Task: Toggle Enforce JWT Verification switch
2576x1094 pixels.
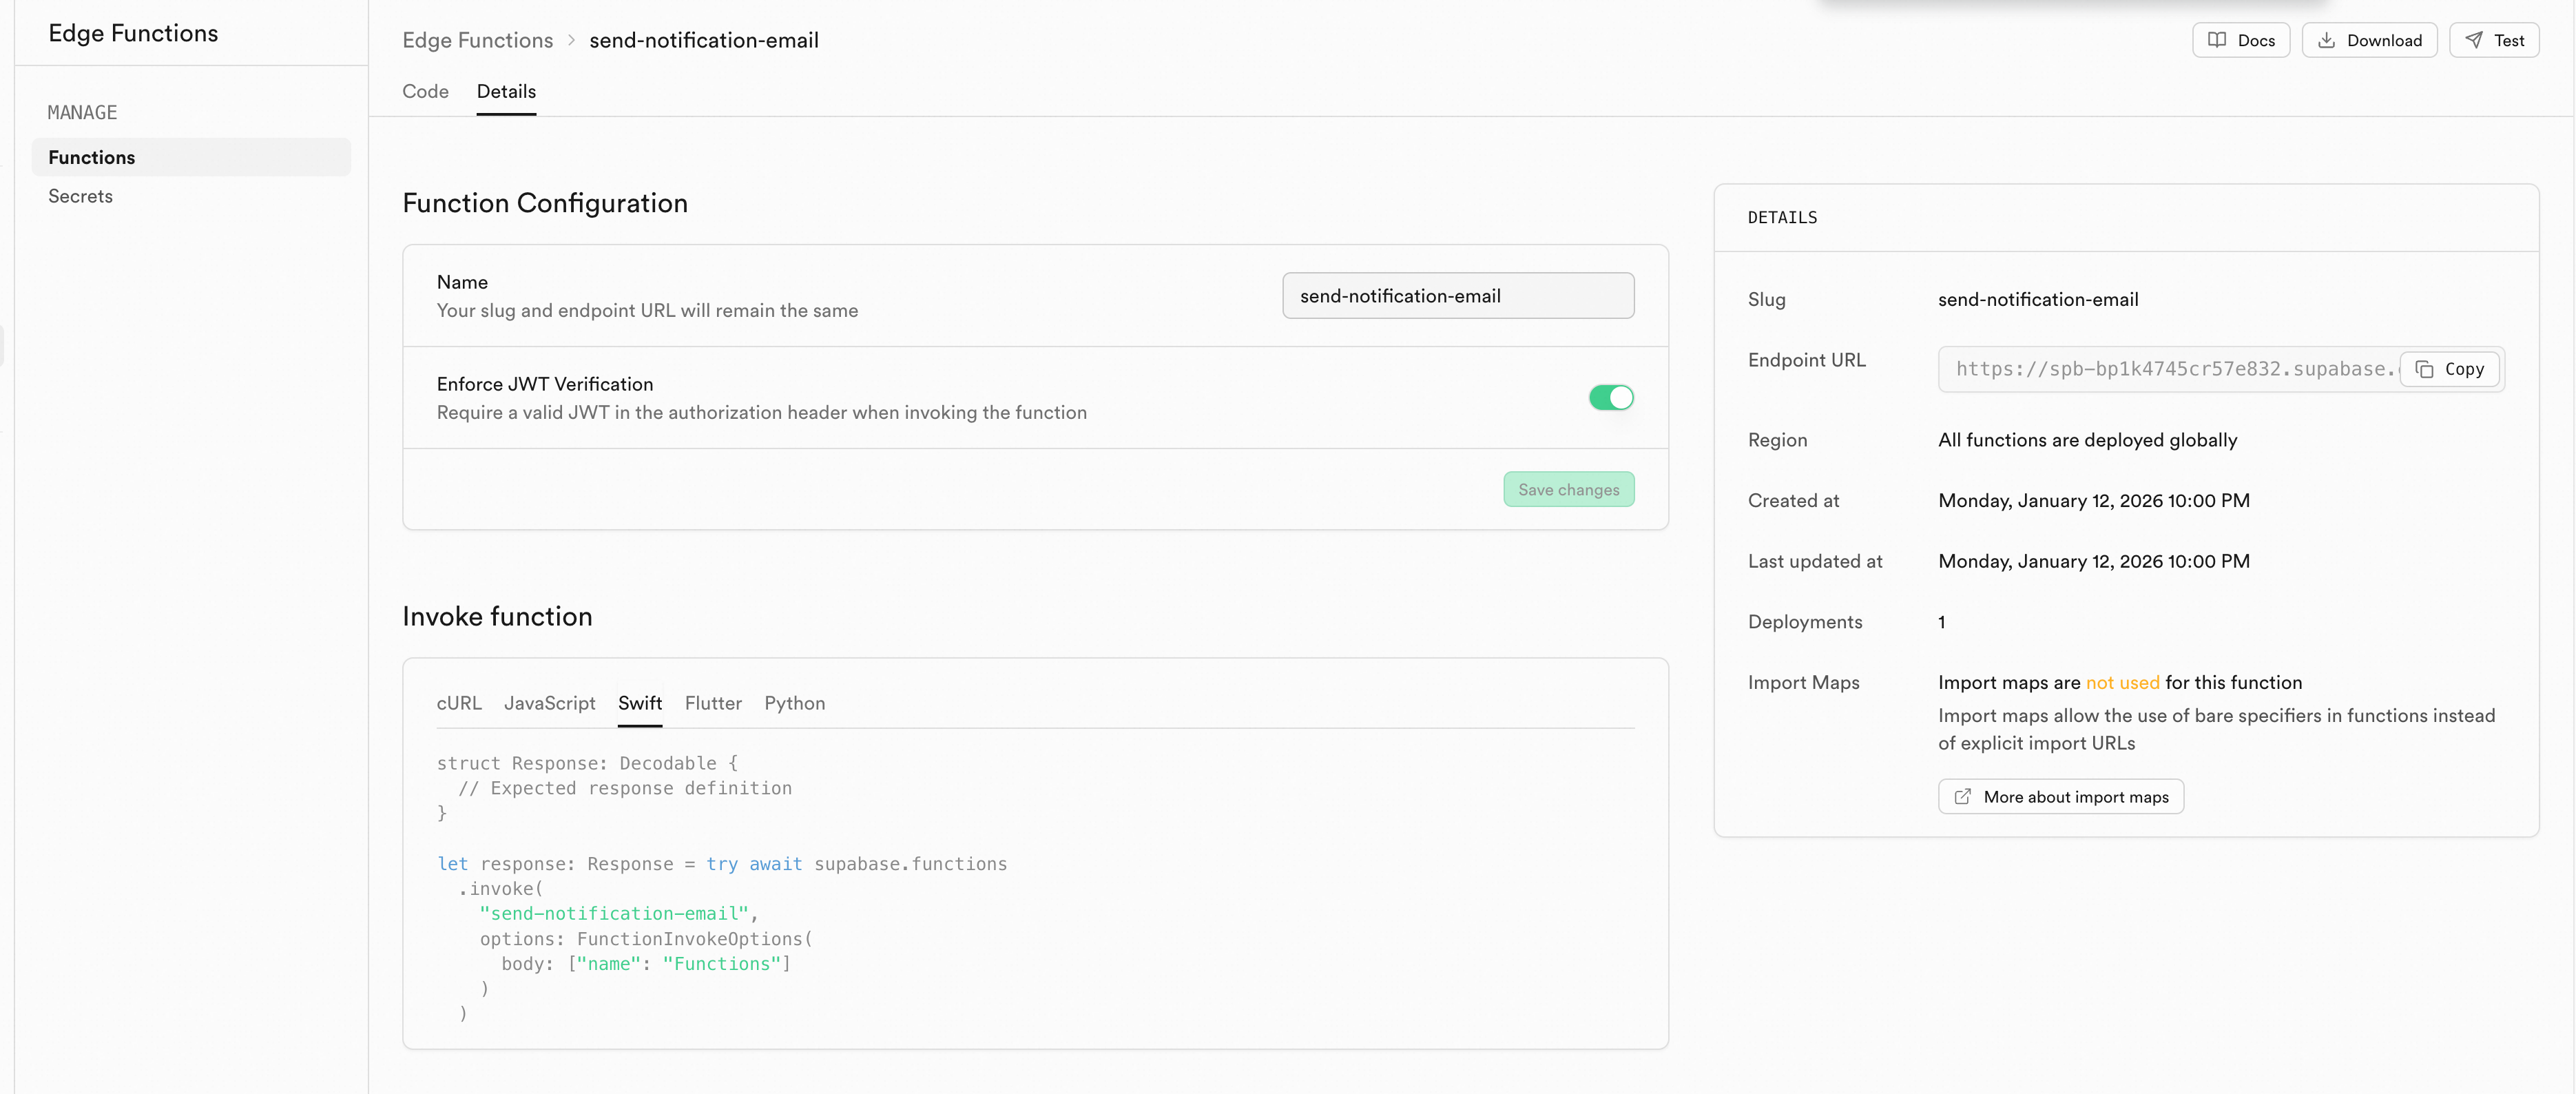Action: click(1610, 397)
